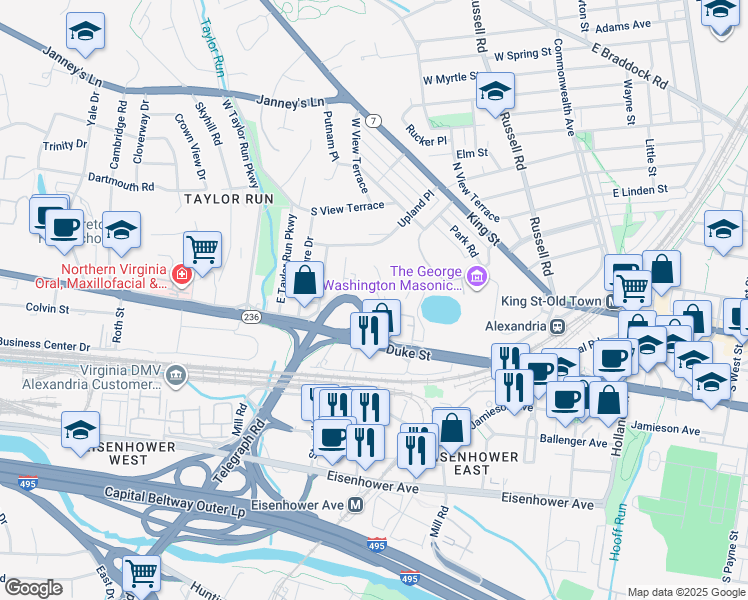
Task: Click the Virginia DMV Alexandria place icon
Action: click(176, 376)
